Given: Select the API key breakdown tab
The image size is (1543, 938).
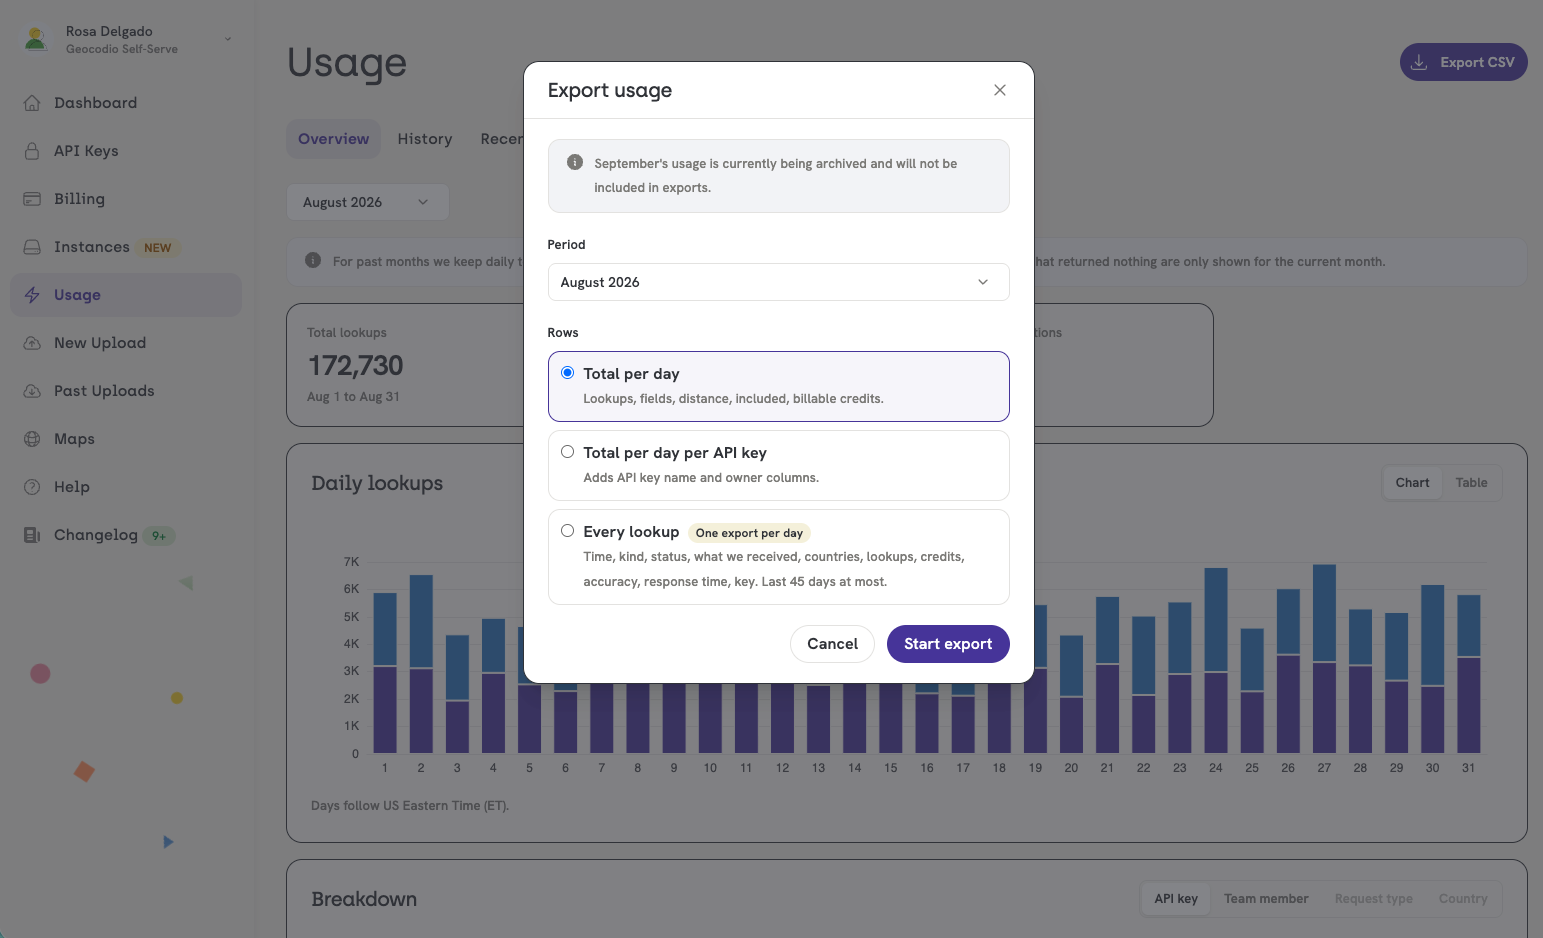Looking at the screenshot, I should click(1176, 899).
